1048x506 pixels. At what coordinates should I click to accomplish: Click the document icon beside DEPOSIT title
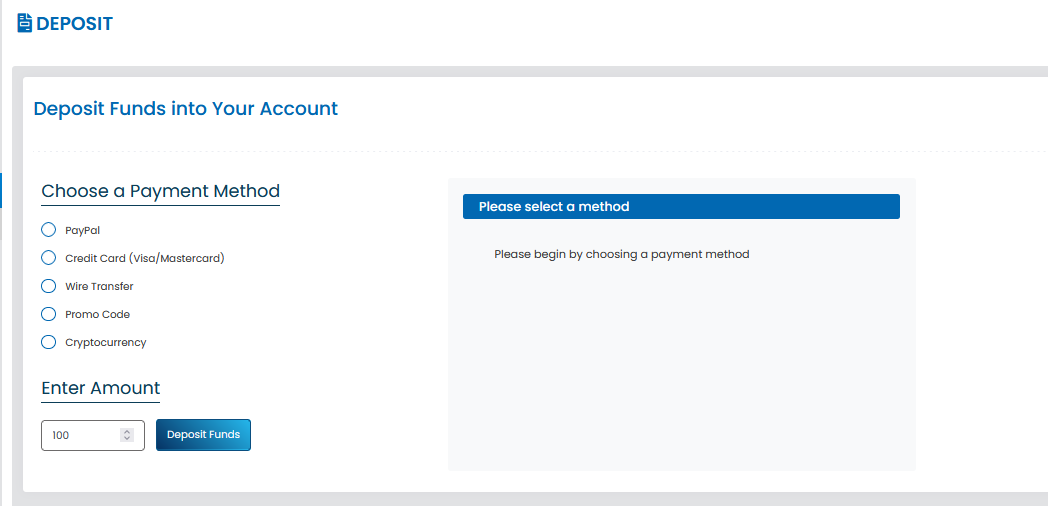[x=25, y=23]
